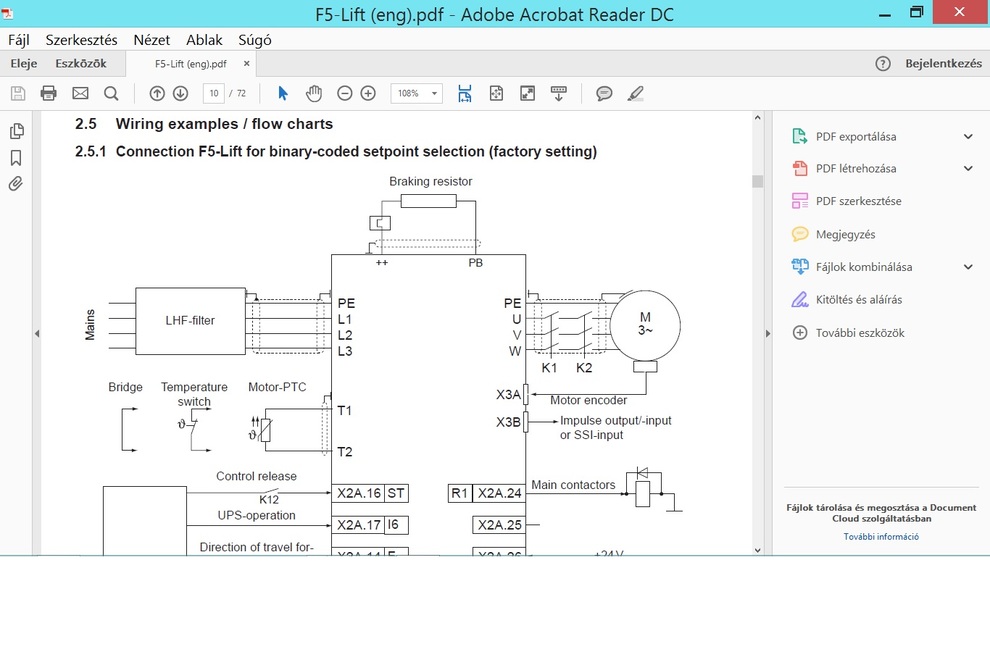Open the bookmarks panel in the left sidebar
The image size is (990, 652).
tap(16, 158)
